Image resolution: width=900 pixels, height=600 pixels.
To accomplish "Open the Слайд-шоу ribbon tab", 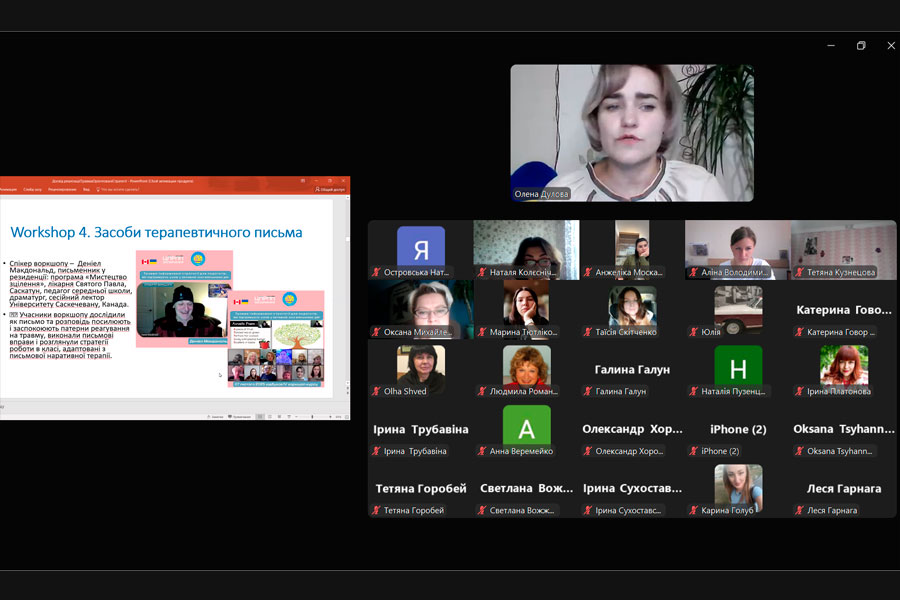I will click(32, 189).
